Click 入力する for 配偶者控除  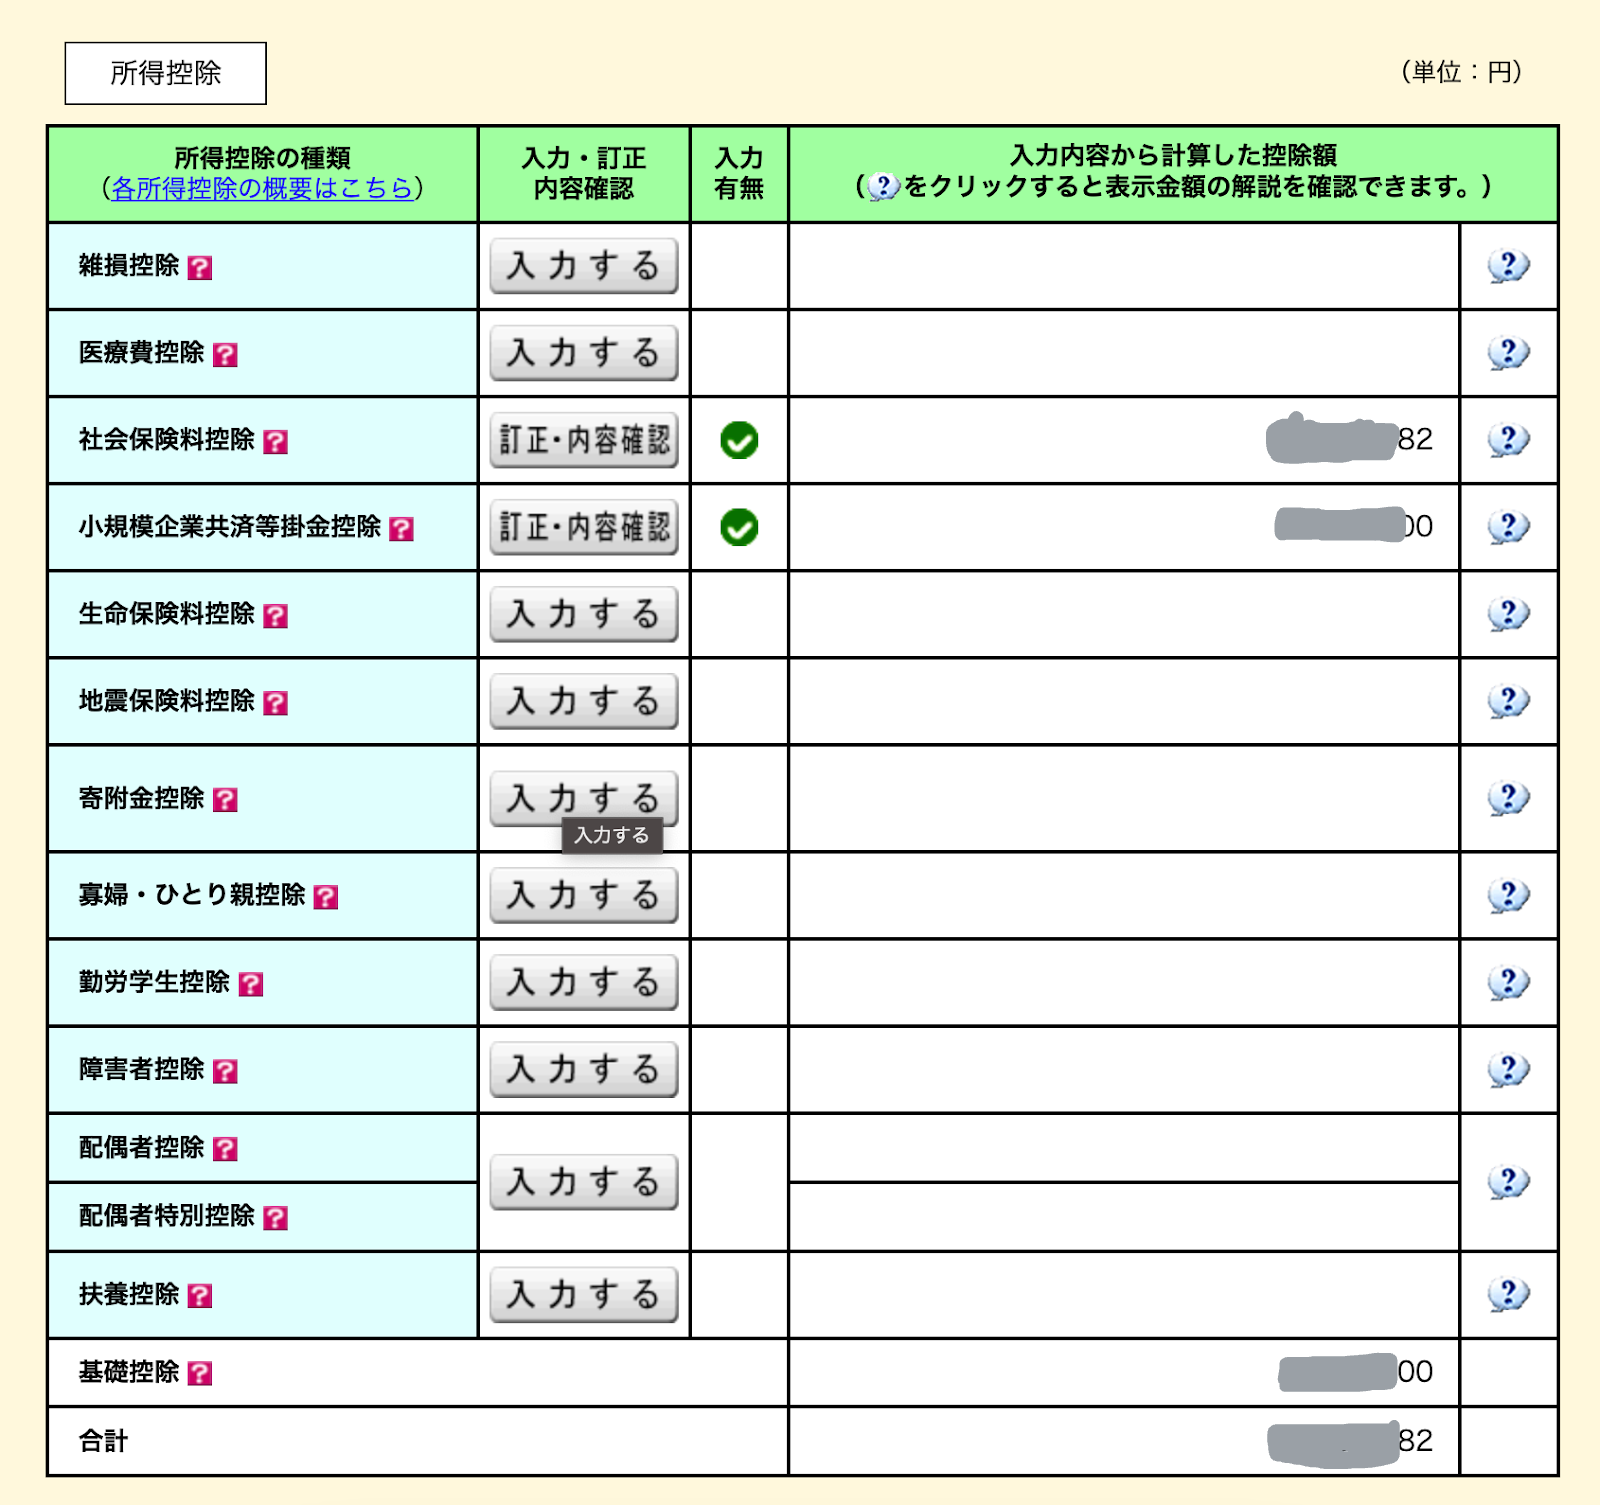tap(584, 1182)
